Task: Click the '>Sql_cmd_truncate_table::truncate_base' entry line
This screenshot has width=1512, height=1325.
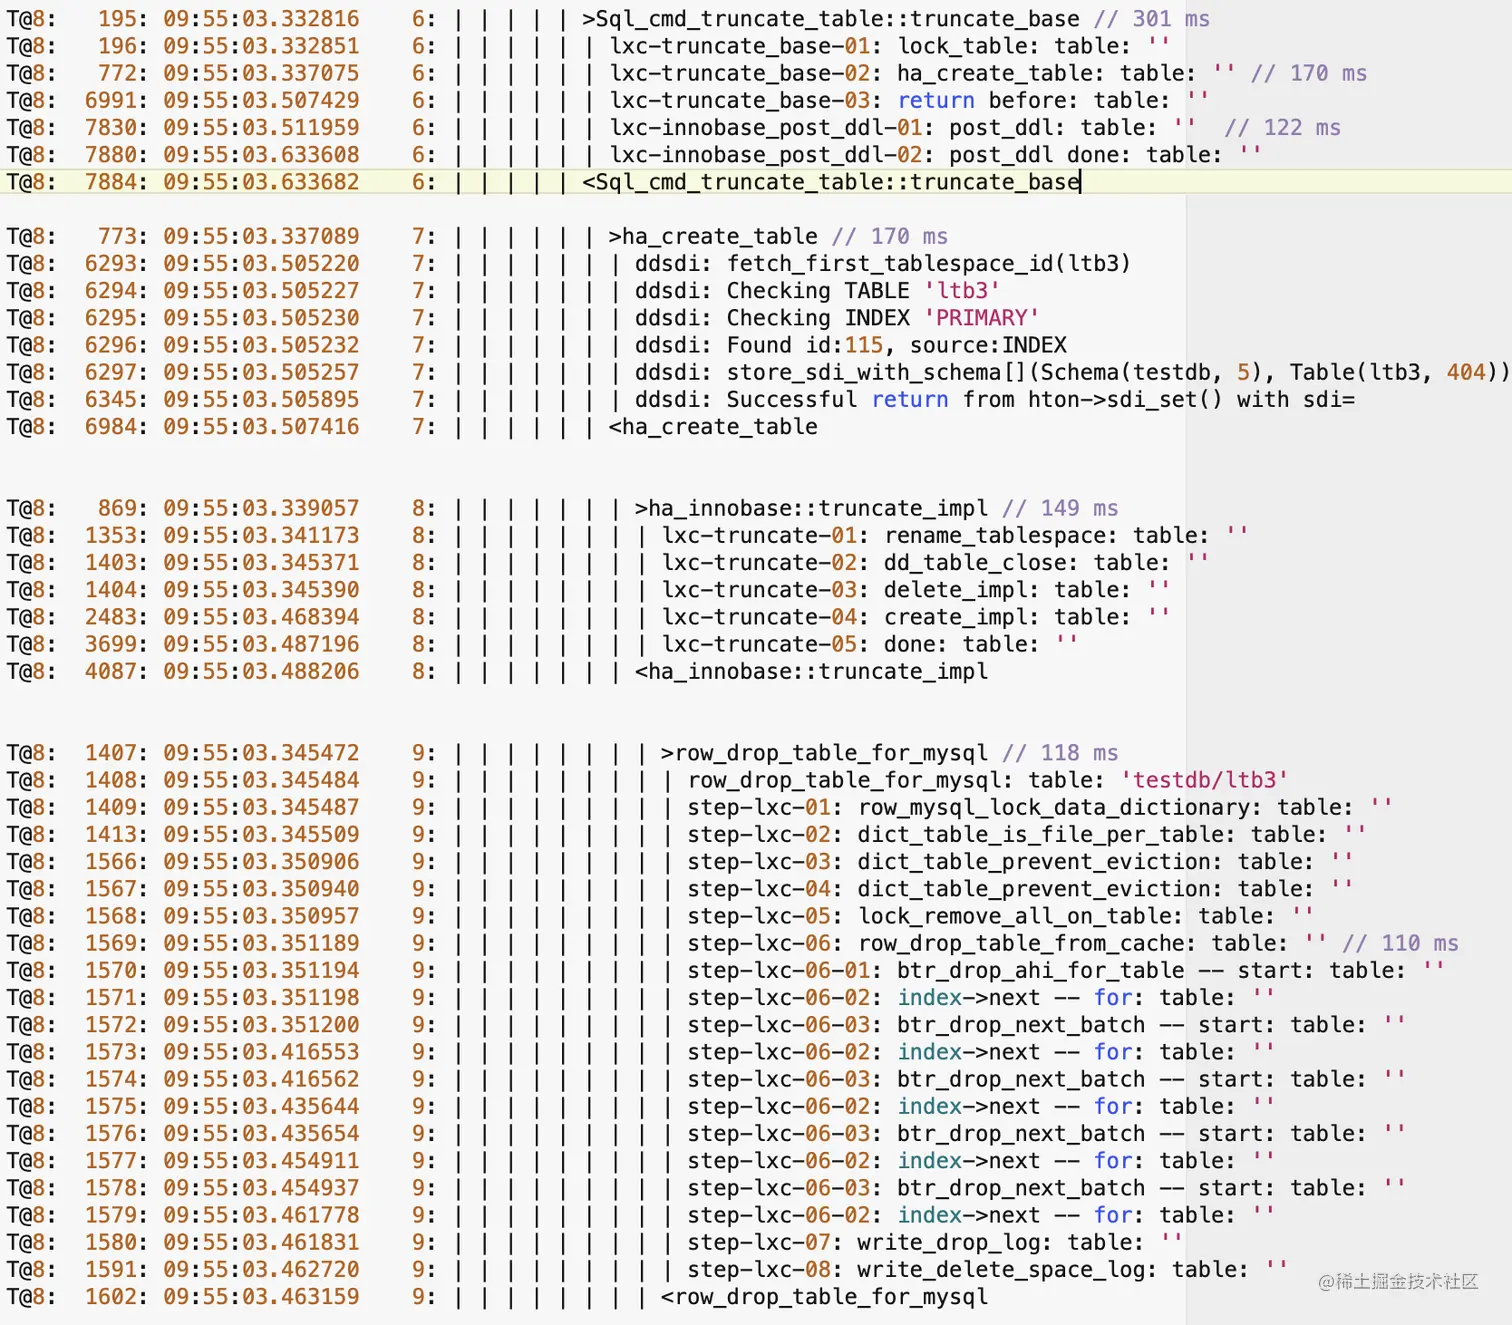Action: (x=608, y=19)
